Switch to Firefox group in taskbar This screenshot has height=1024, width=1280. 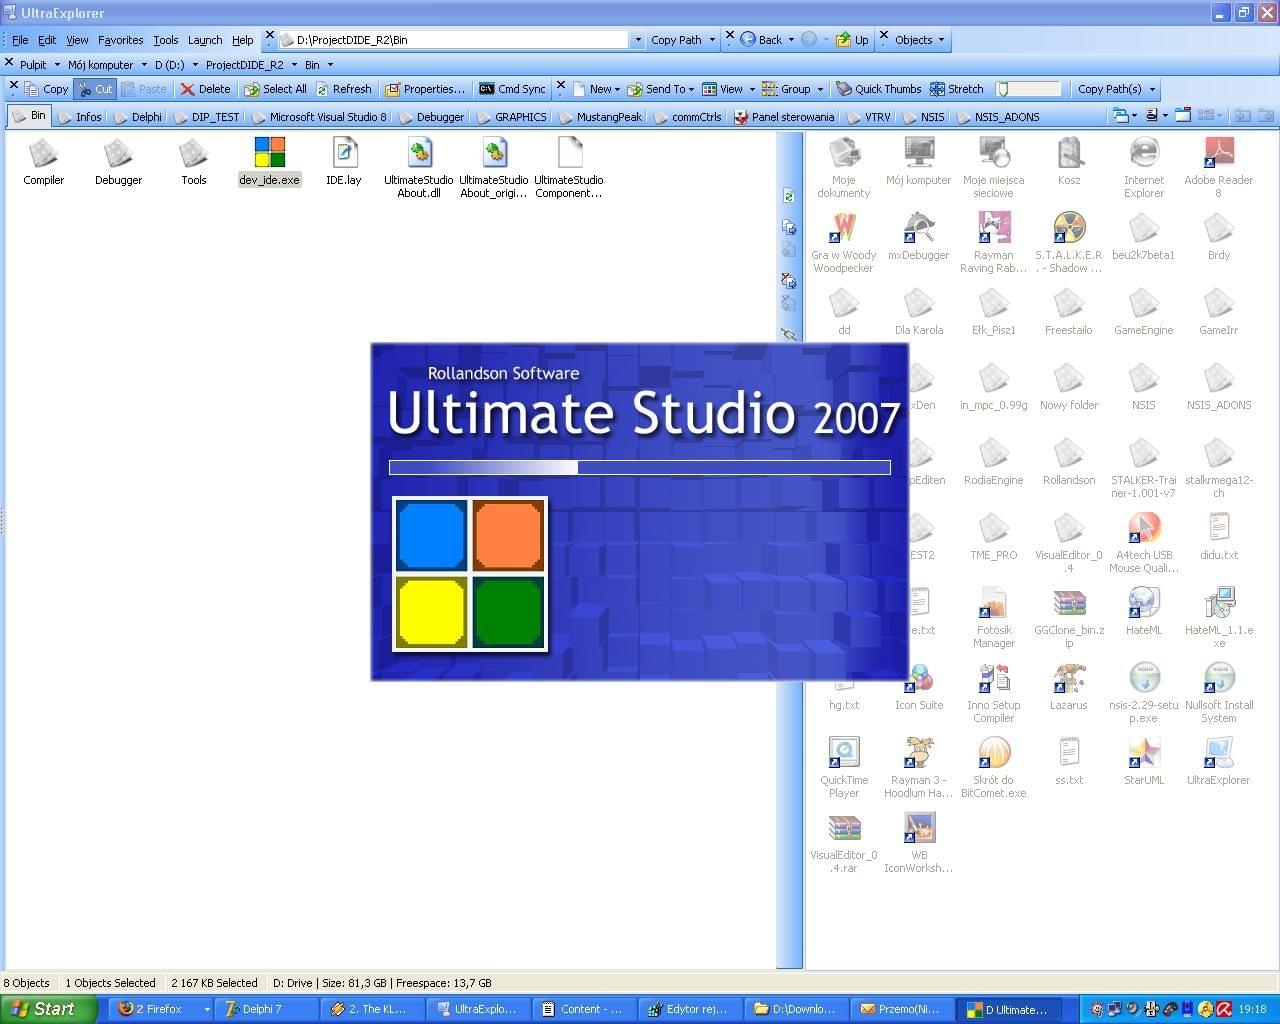coord(158,1009)
